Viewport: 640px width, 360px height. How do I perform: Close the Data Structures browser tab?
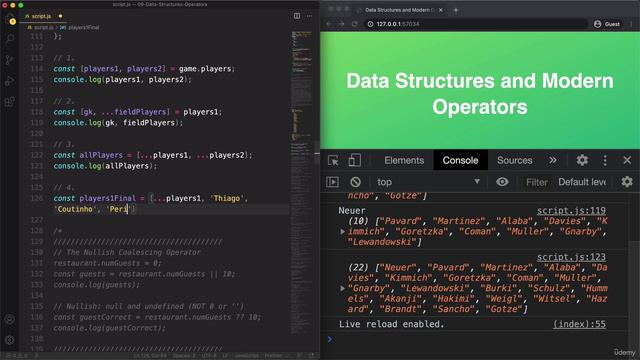tap(440, 10)
